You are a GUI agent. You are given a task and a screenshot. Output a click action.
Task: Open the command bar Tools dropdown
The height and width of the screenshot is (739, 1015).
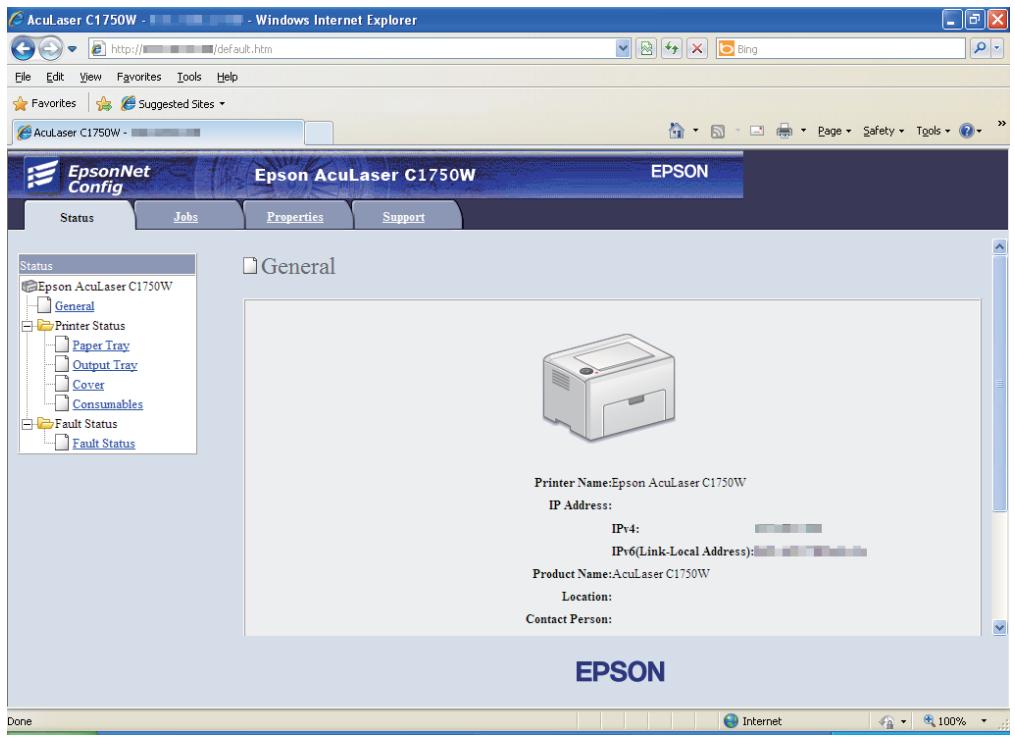[x=933, y=131]
